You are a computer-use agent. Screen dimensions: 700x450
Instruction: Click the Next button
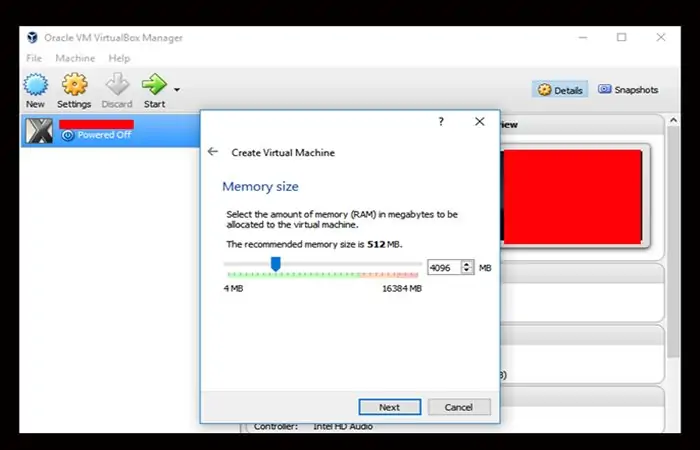(390, 407)
